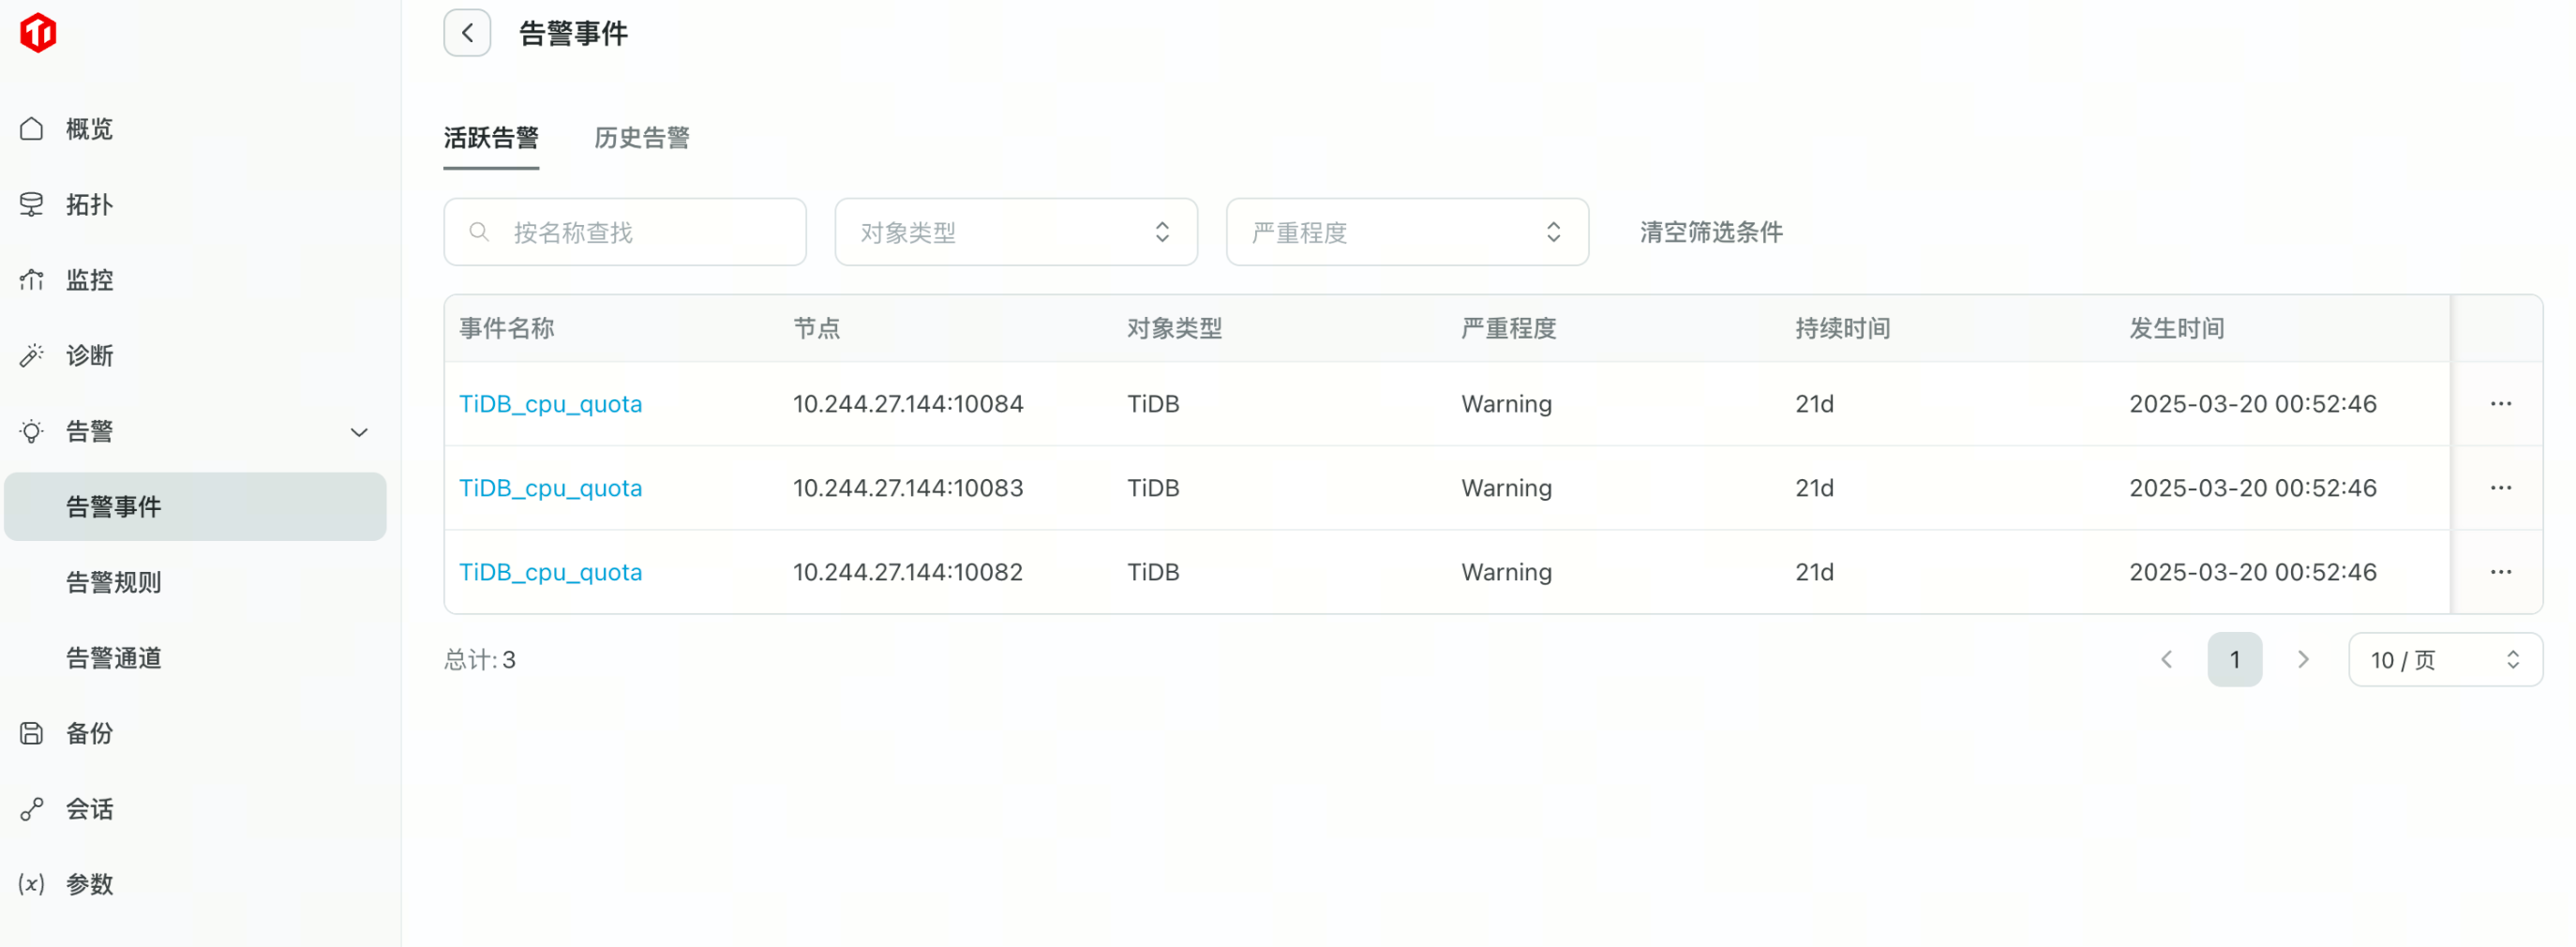Click the disk icon beside 备份
Image resolution: width=2576 pixels, height=947 pixels.
click(x=32, y=733)
